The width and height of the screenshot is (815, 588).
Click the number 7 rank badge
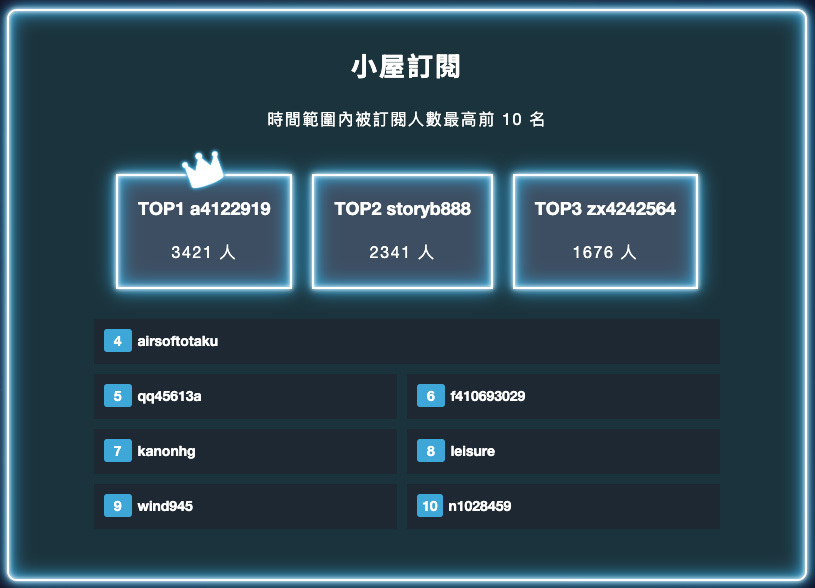click(117, 451)
